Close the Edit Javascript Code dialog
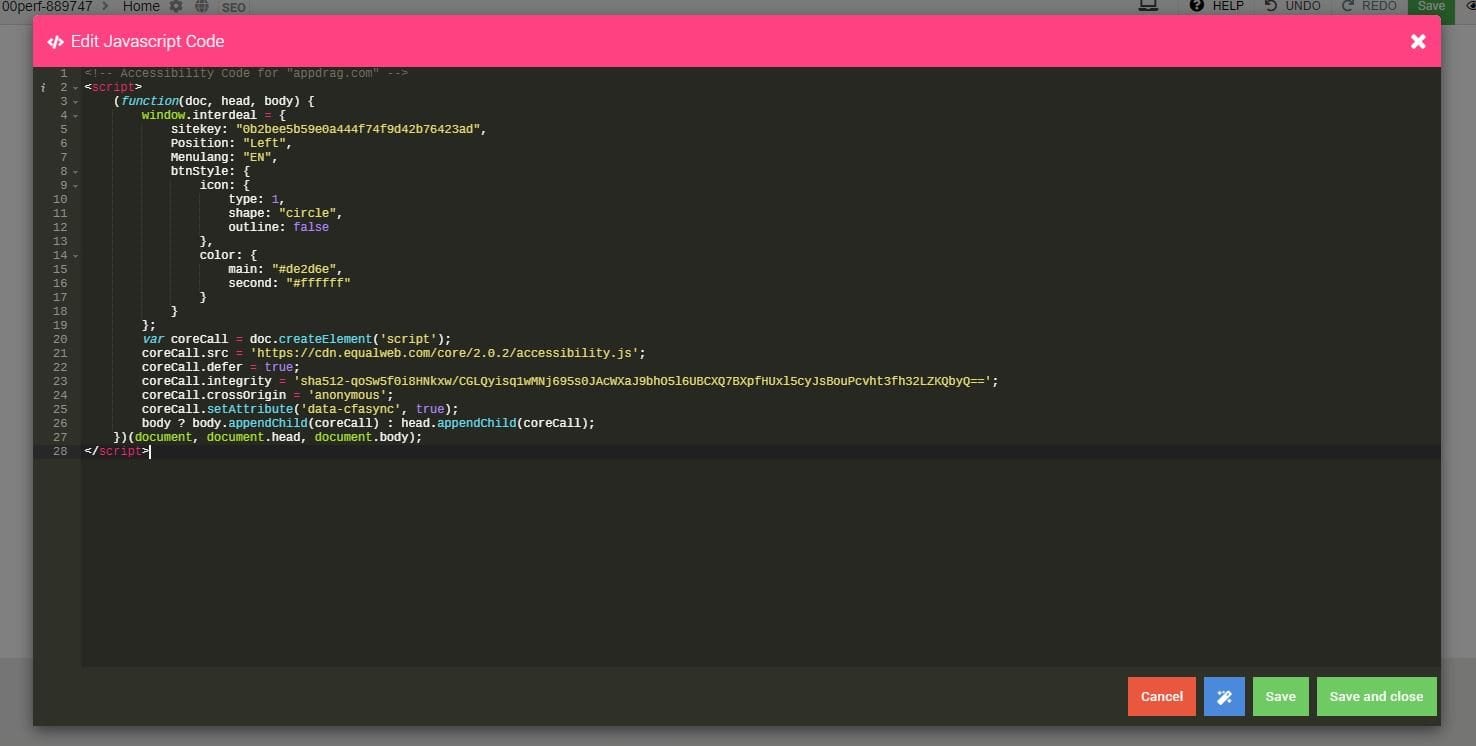The image size is (1476, 746). coord(1418,41)
